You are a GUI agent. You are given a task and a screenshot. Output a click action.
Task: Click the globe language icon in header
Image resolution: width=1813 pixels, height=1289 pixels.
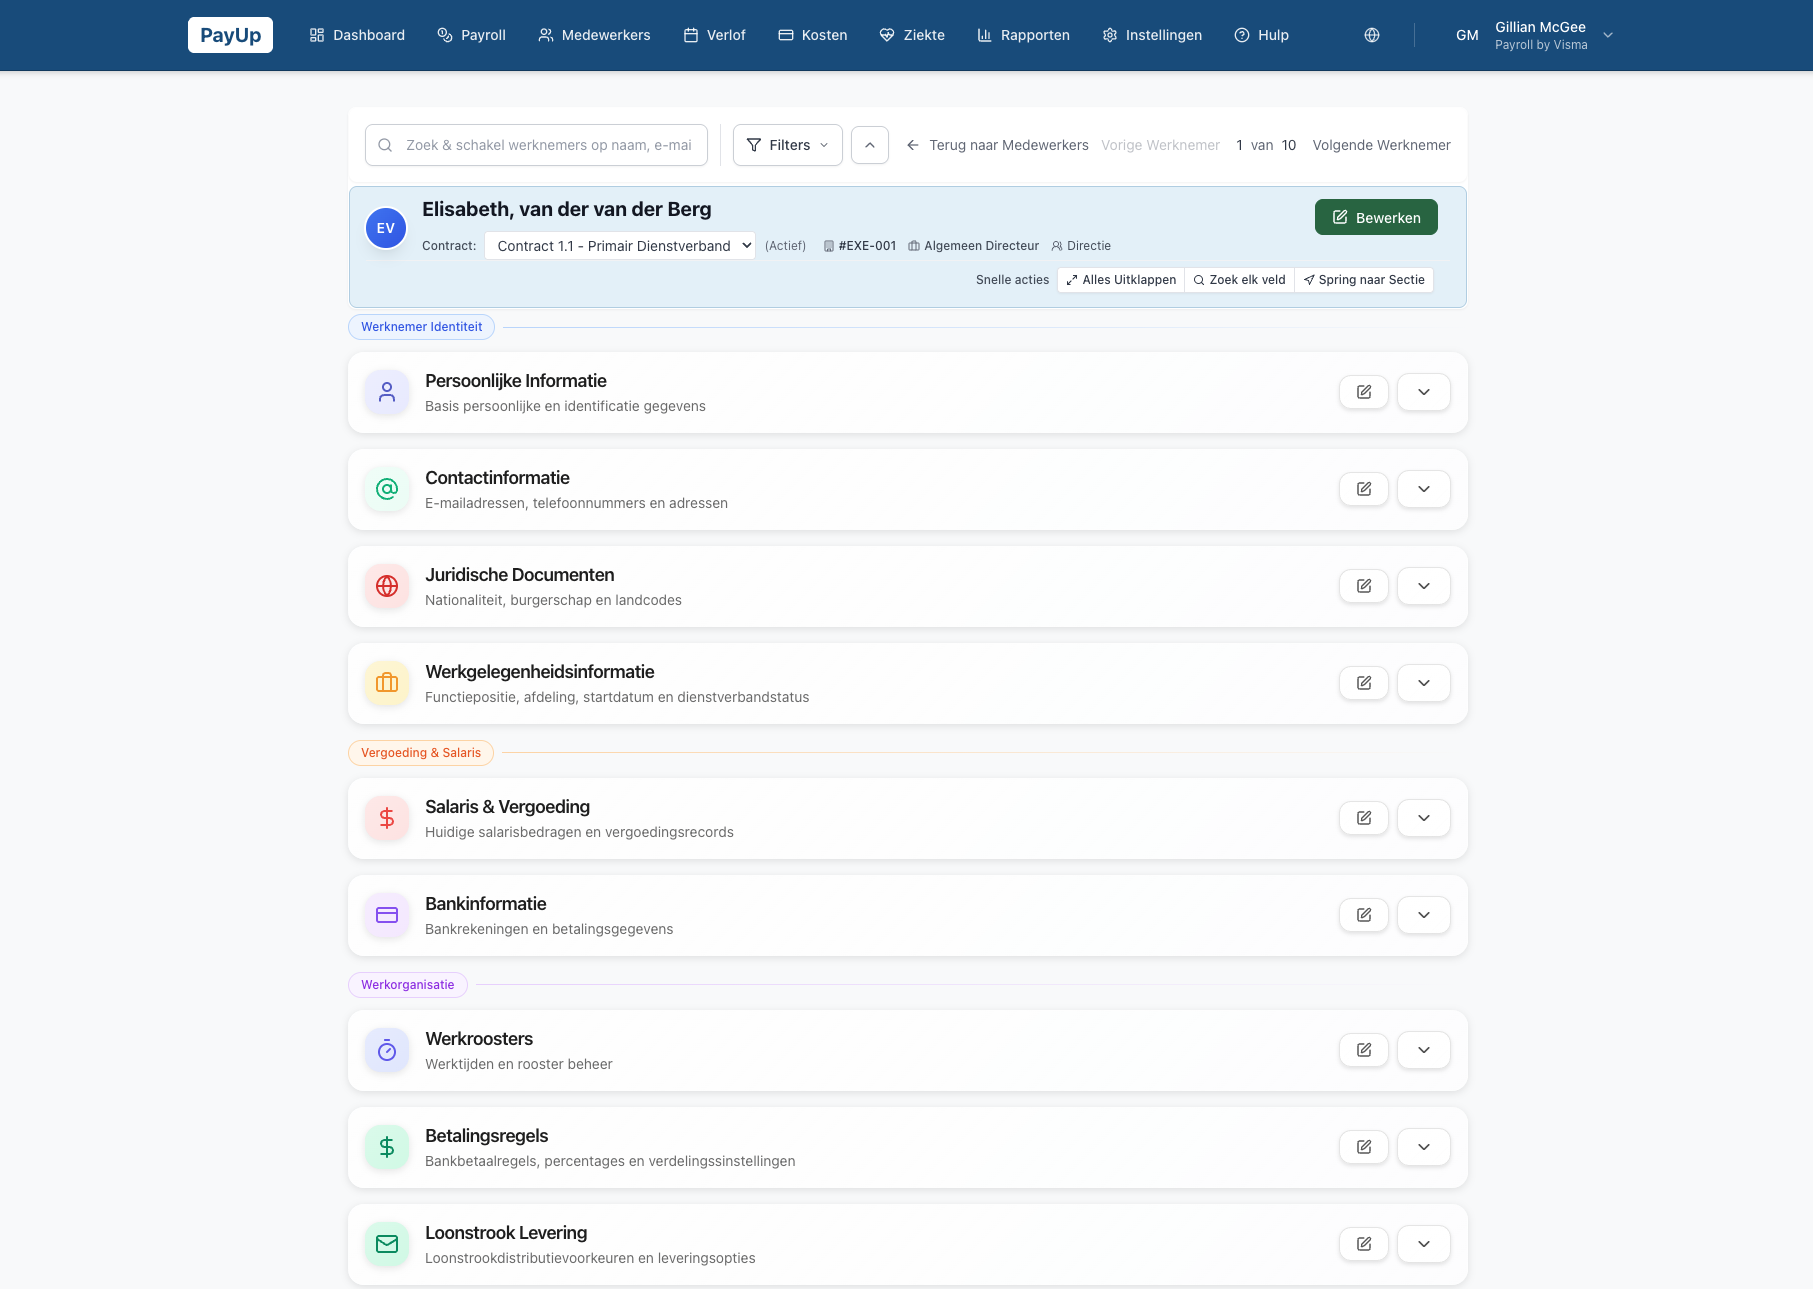pos(1371,35)
